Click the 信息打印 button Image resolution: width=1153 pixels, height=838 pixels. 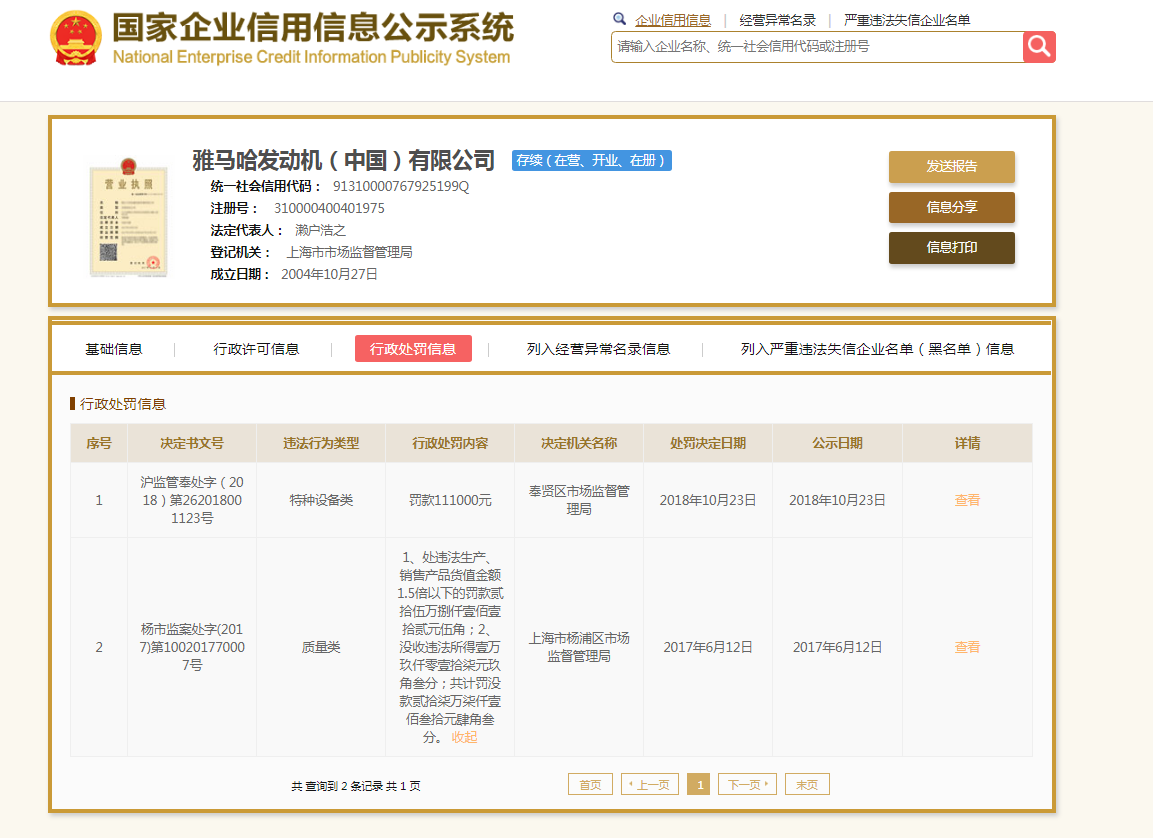pyautogui.click(x=952, y=248)
